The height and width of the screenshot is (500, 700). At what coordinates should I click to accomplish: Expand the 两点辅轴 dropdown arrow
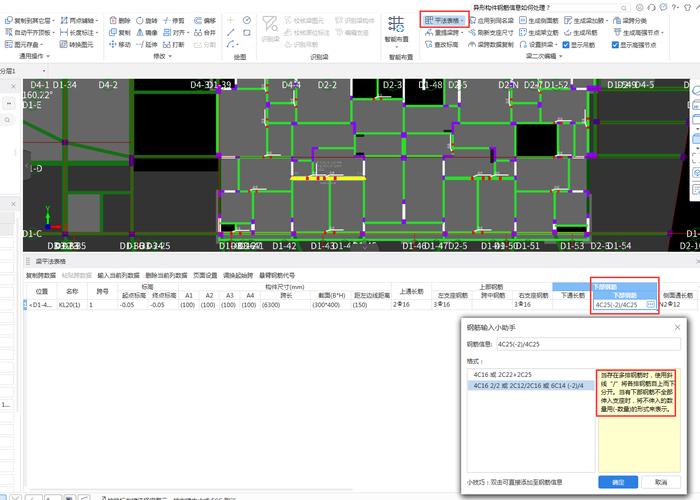pos(96,20)
